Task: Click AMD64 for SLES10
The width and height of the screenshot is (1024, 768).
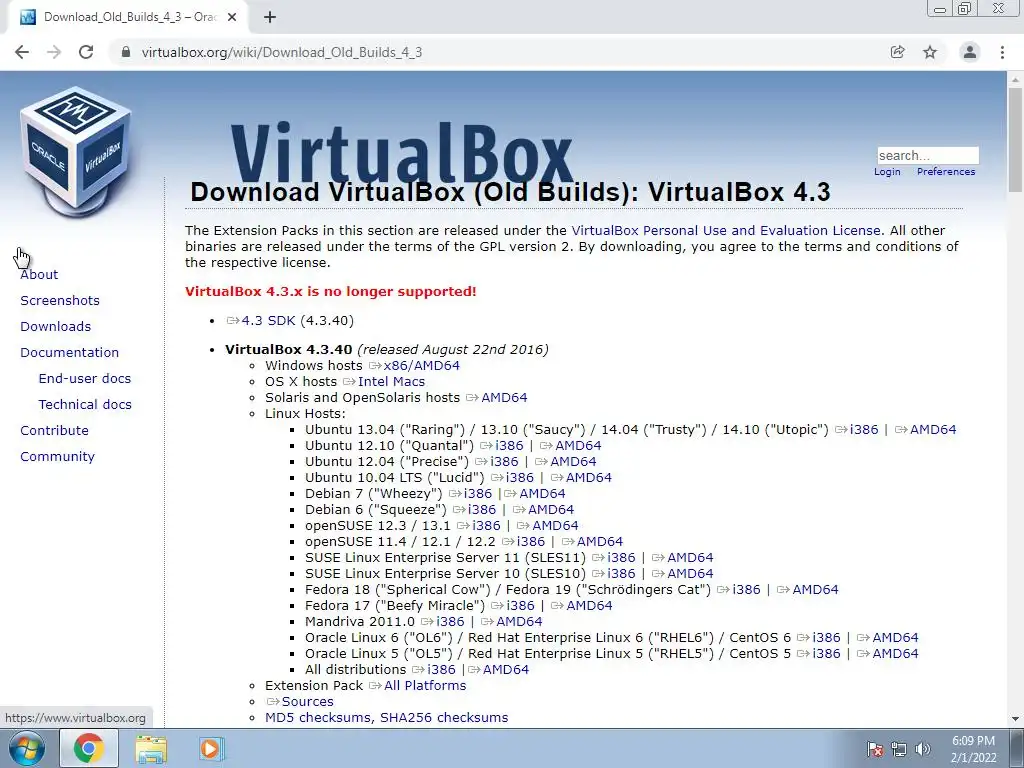Action: point(690,573)
